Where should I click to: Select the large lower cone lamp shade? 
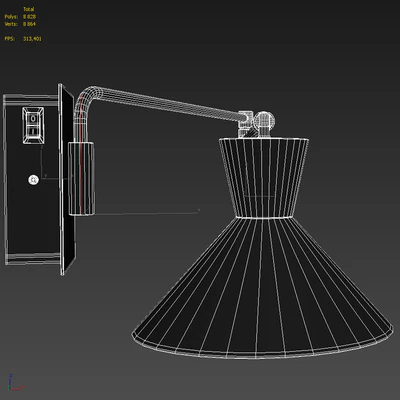[263, 288]
